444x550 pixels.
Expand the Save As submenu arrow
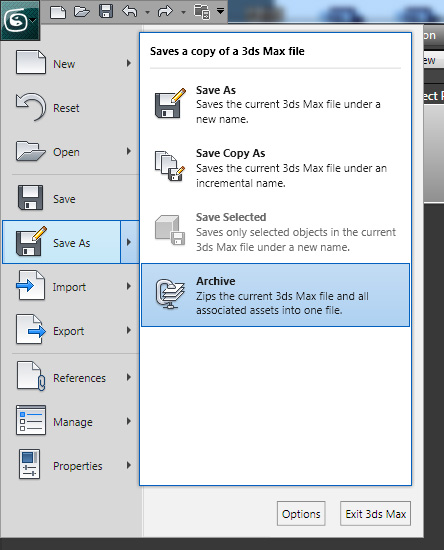tap(129, 242)
